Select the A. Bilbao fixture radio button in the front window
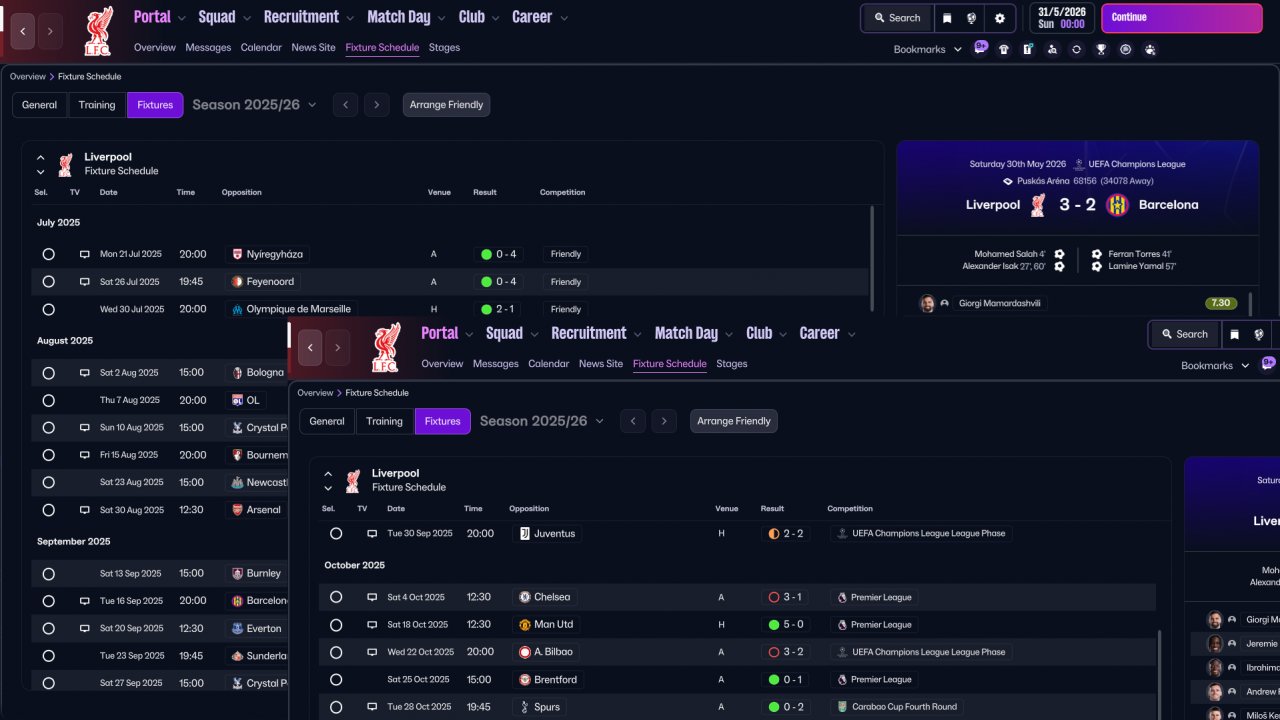The height and width of the screenshot is (720, 1280). [336, 652]
